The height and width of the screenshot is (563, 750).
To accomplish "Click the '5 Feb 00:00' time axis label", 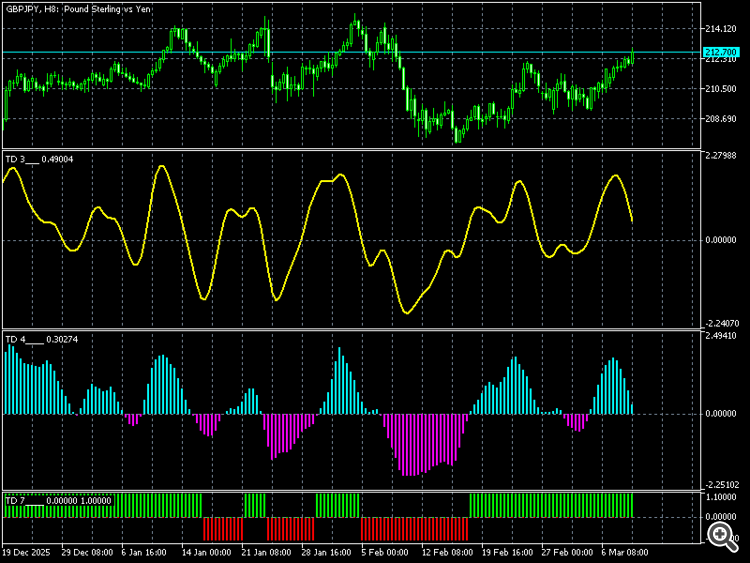I will coord(385,552).
